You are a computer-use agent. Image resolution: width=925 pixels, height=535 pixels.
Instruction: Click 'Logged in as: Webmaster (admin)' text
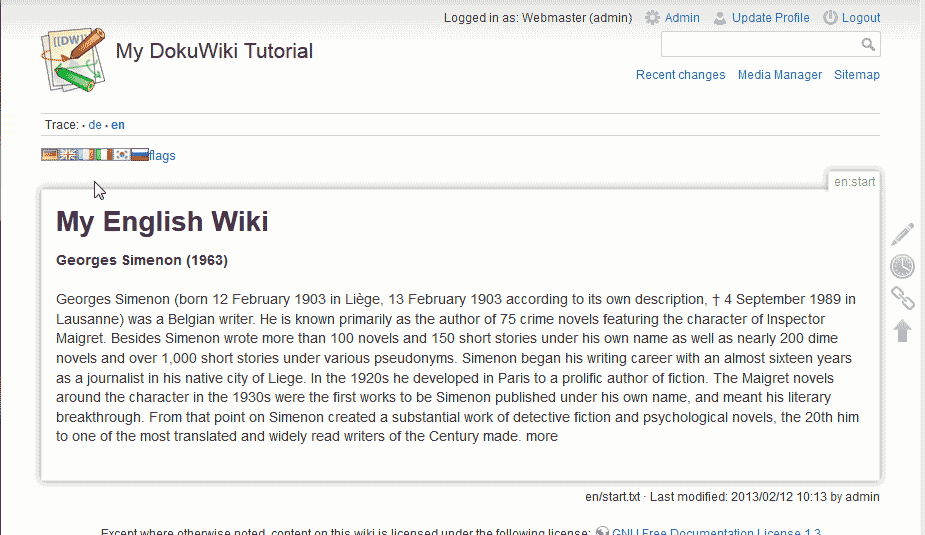537,18
